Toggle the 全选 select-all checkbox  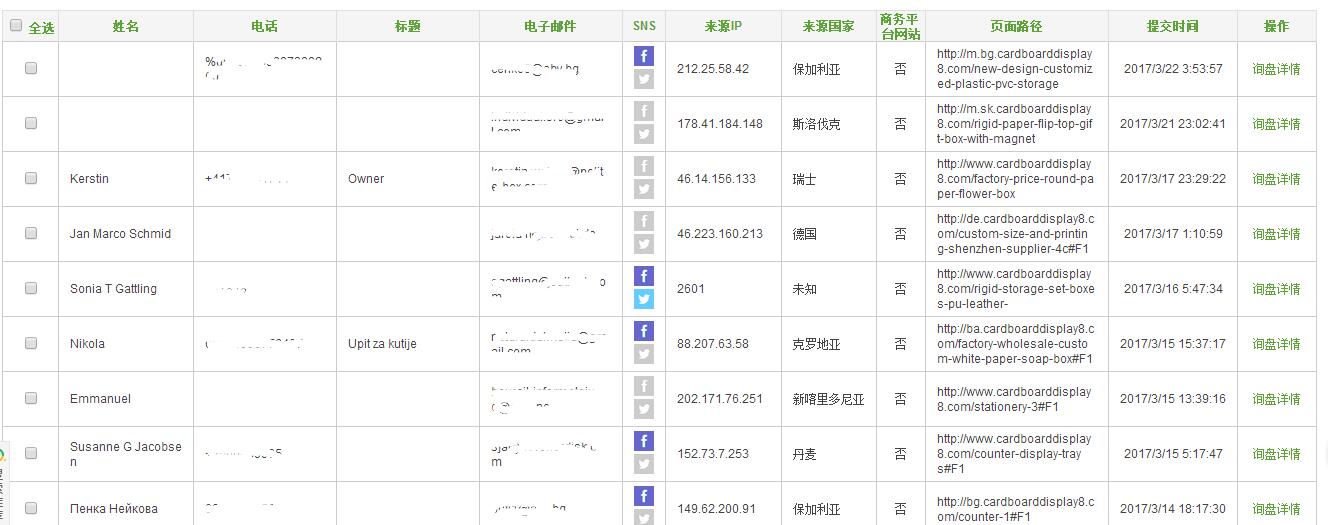[x=16, y=26]
